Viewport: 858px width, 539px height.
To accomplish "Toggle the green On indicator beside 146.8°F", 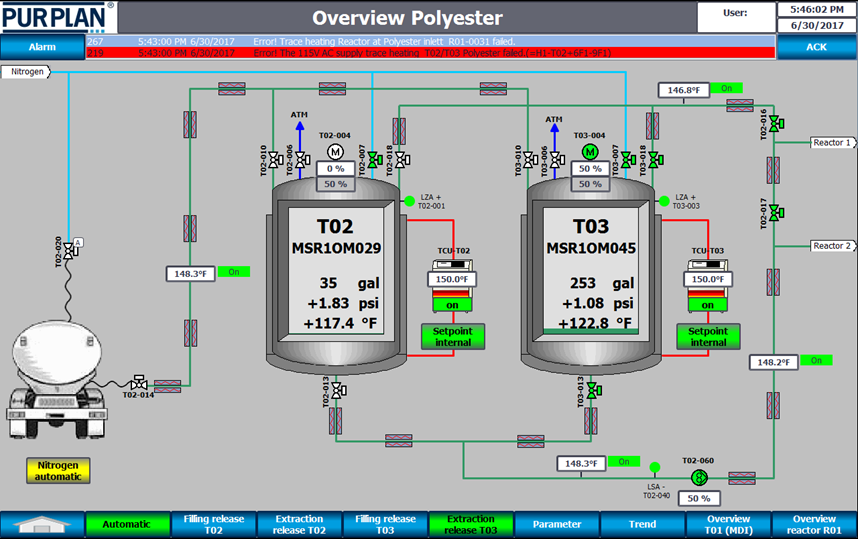I will click(727, 89).
